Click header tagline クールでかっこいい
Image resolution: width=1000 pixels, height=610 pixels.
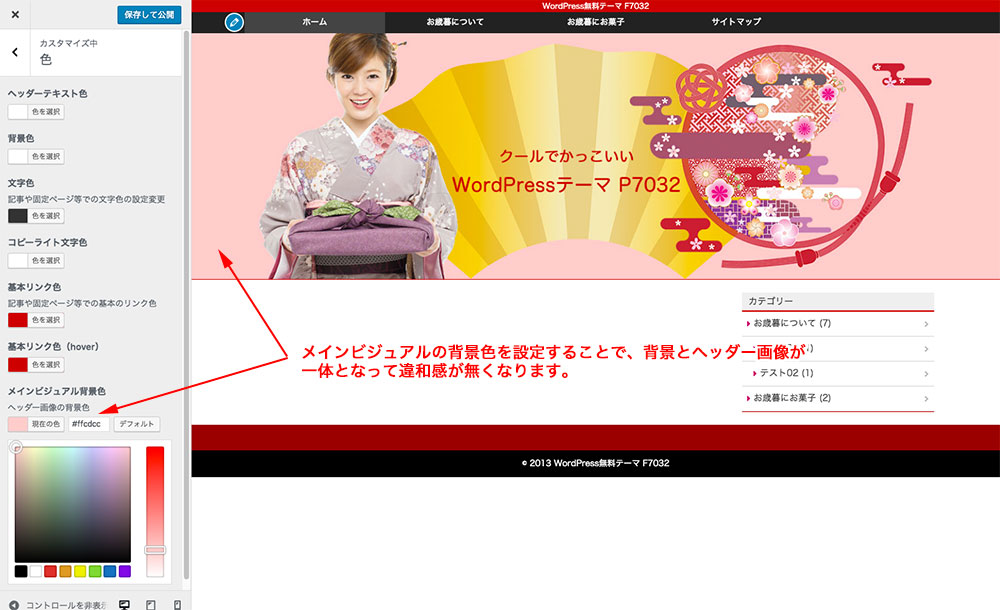pyautogui.click(x=566, y=156)
